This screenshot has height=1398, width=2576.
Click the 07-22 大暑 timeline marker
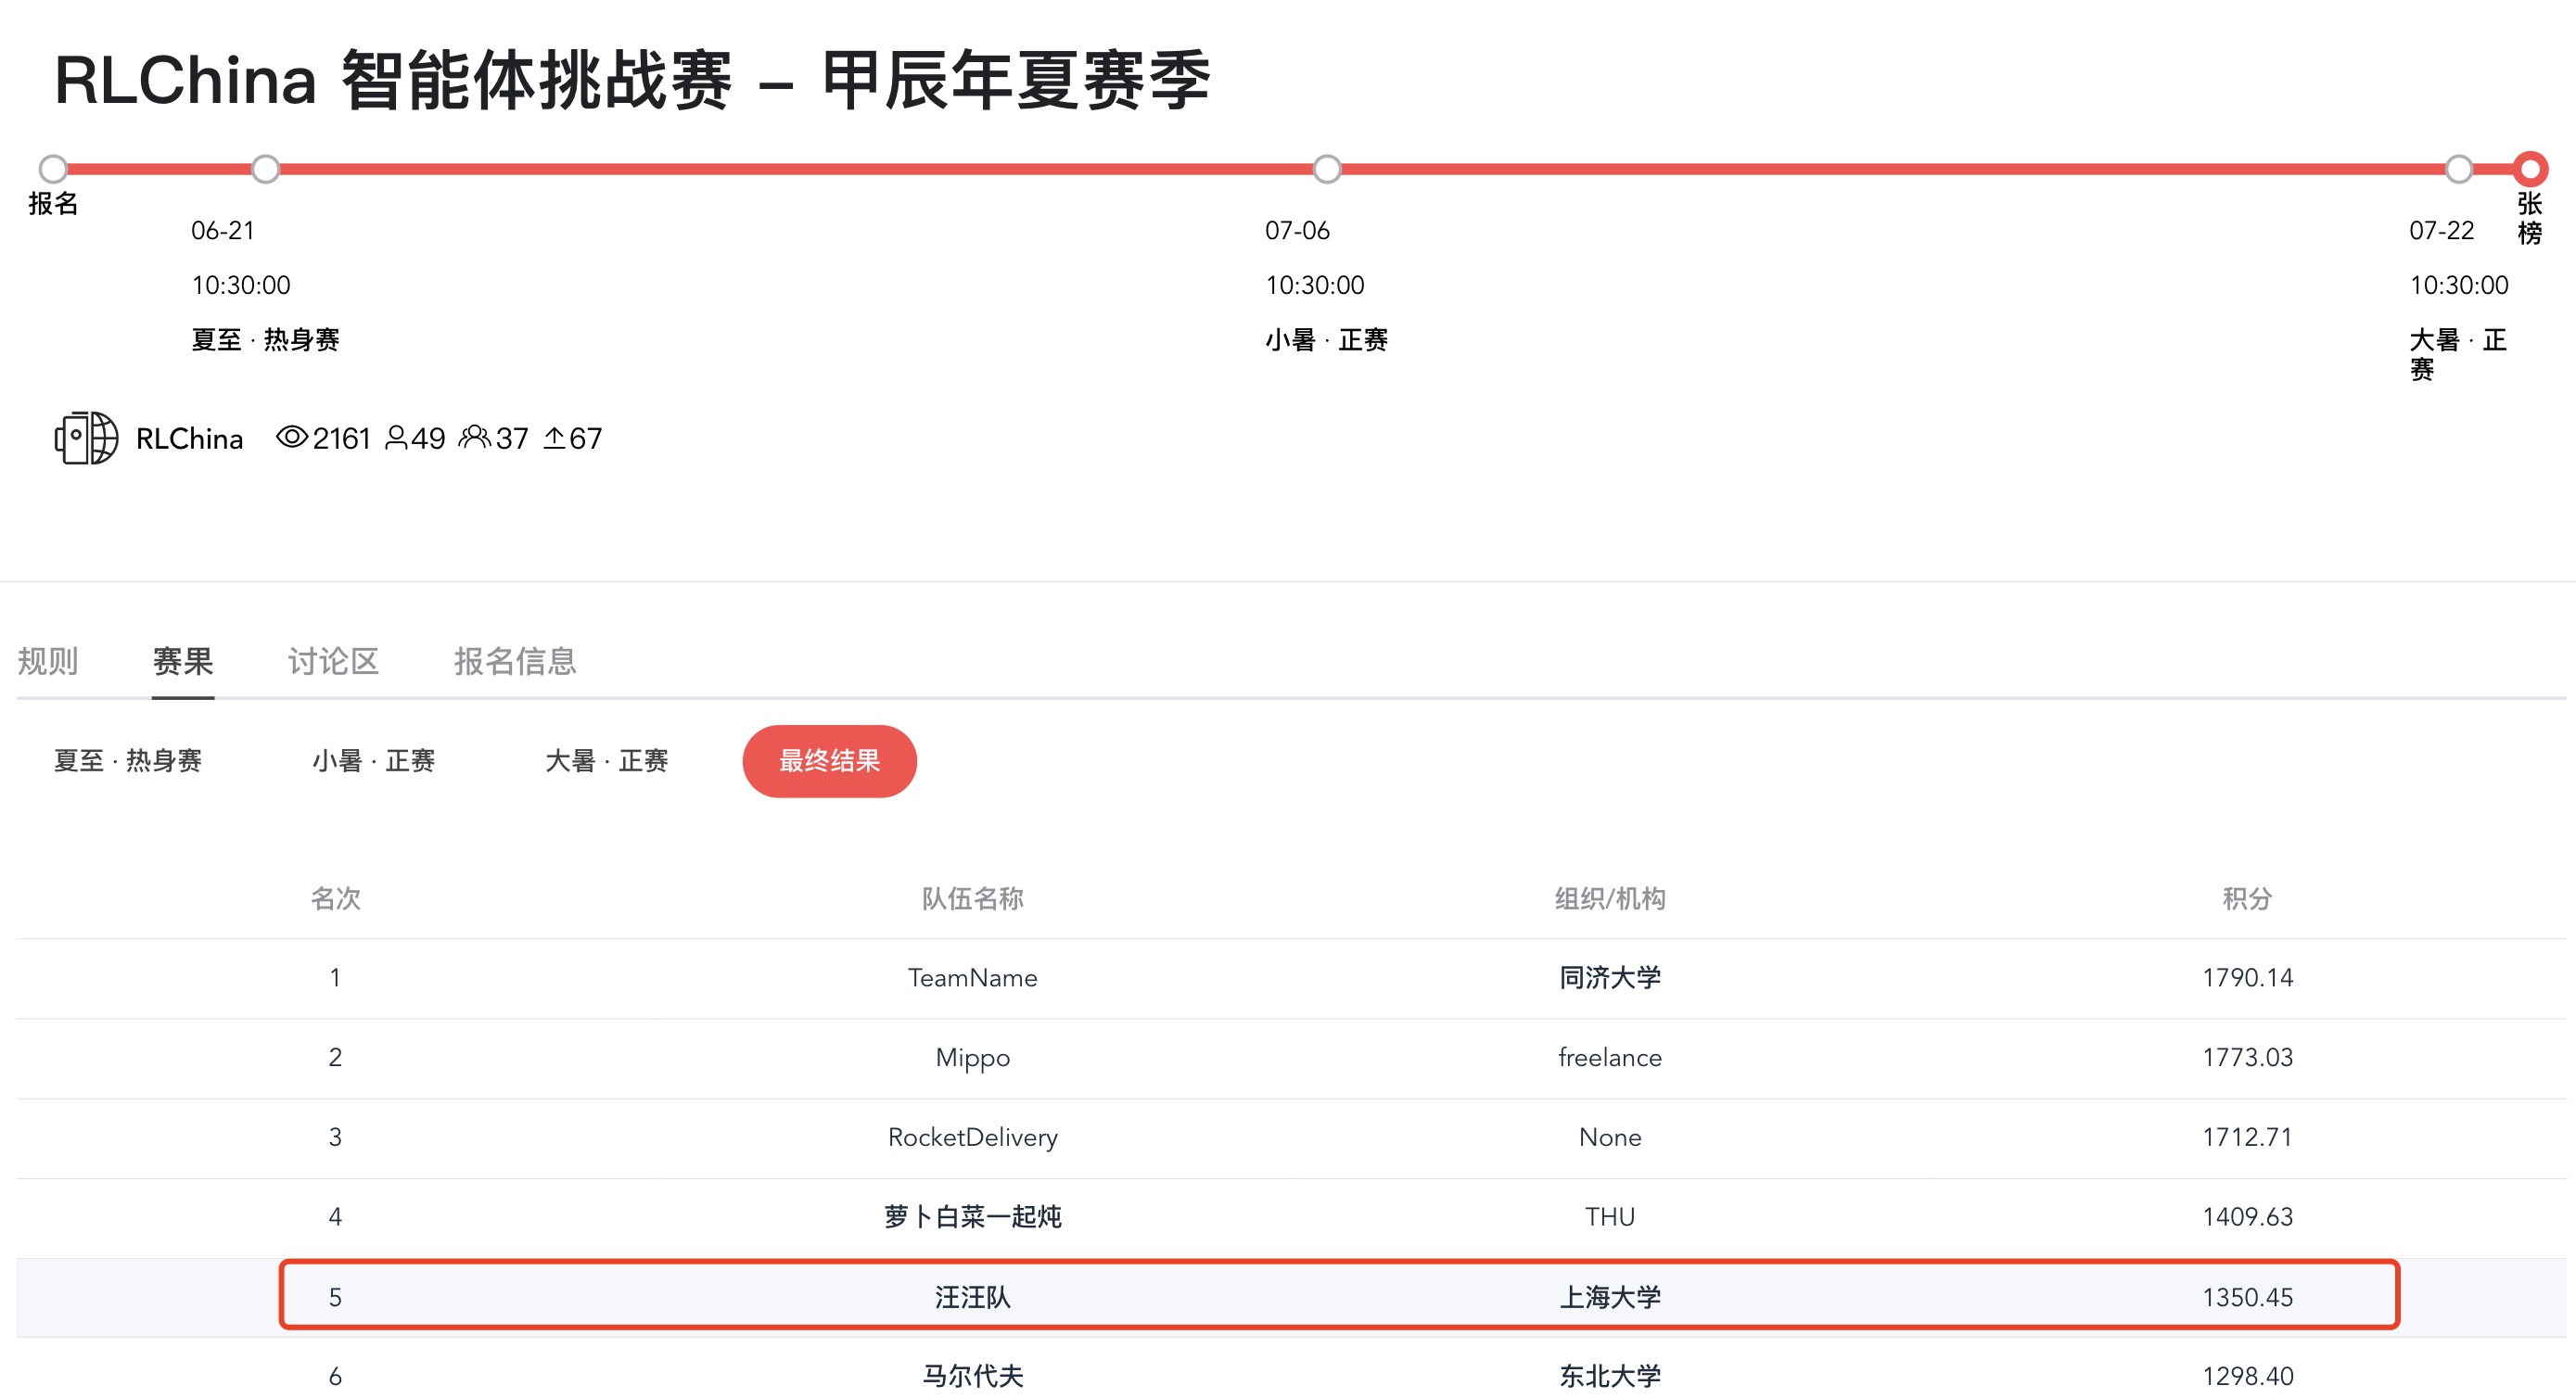tap(2459, 169)
